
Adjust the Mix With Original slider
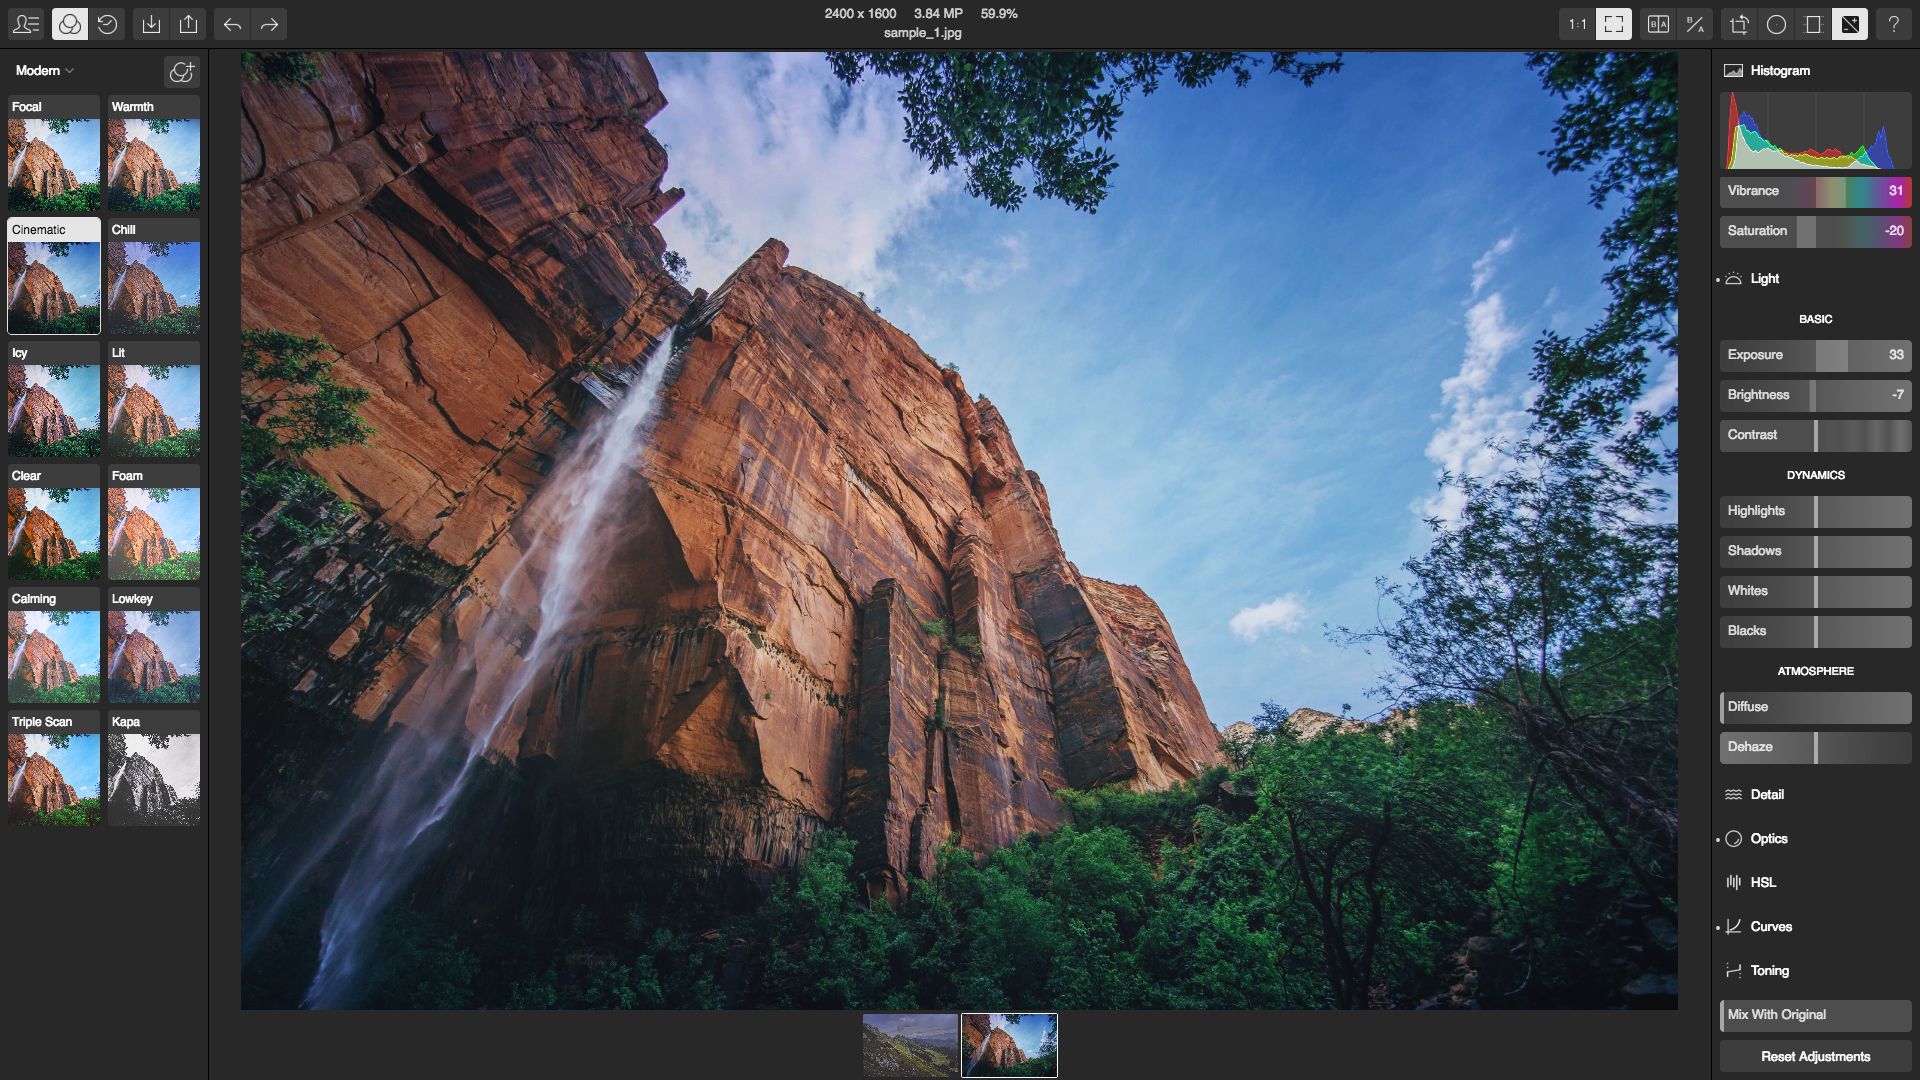[1816, 1015]
